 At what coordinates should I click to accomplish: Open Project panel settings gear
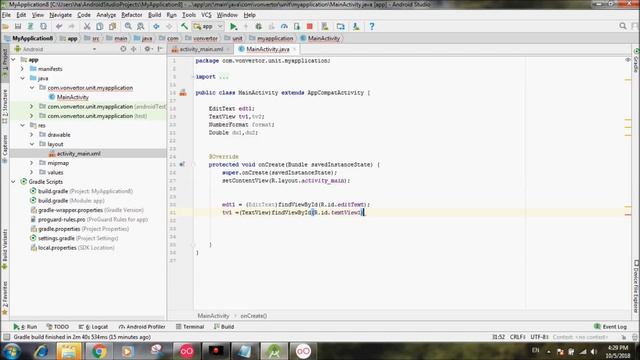click(x=147, y=49)
